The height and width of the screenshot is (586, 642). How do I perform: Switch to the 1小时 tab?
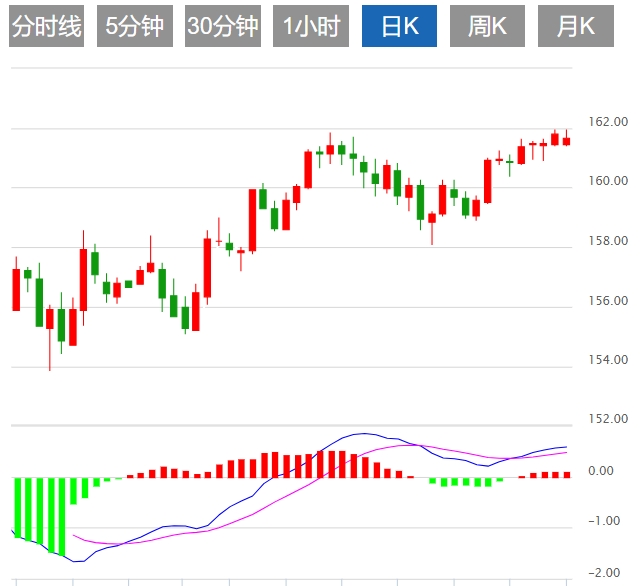coord(310,26)
